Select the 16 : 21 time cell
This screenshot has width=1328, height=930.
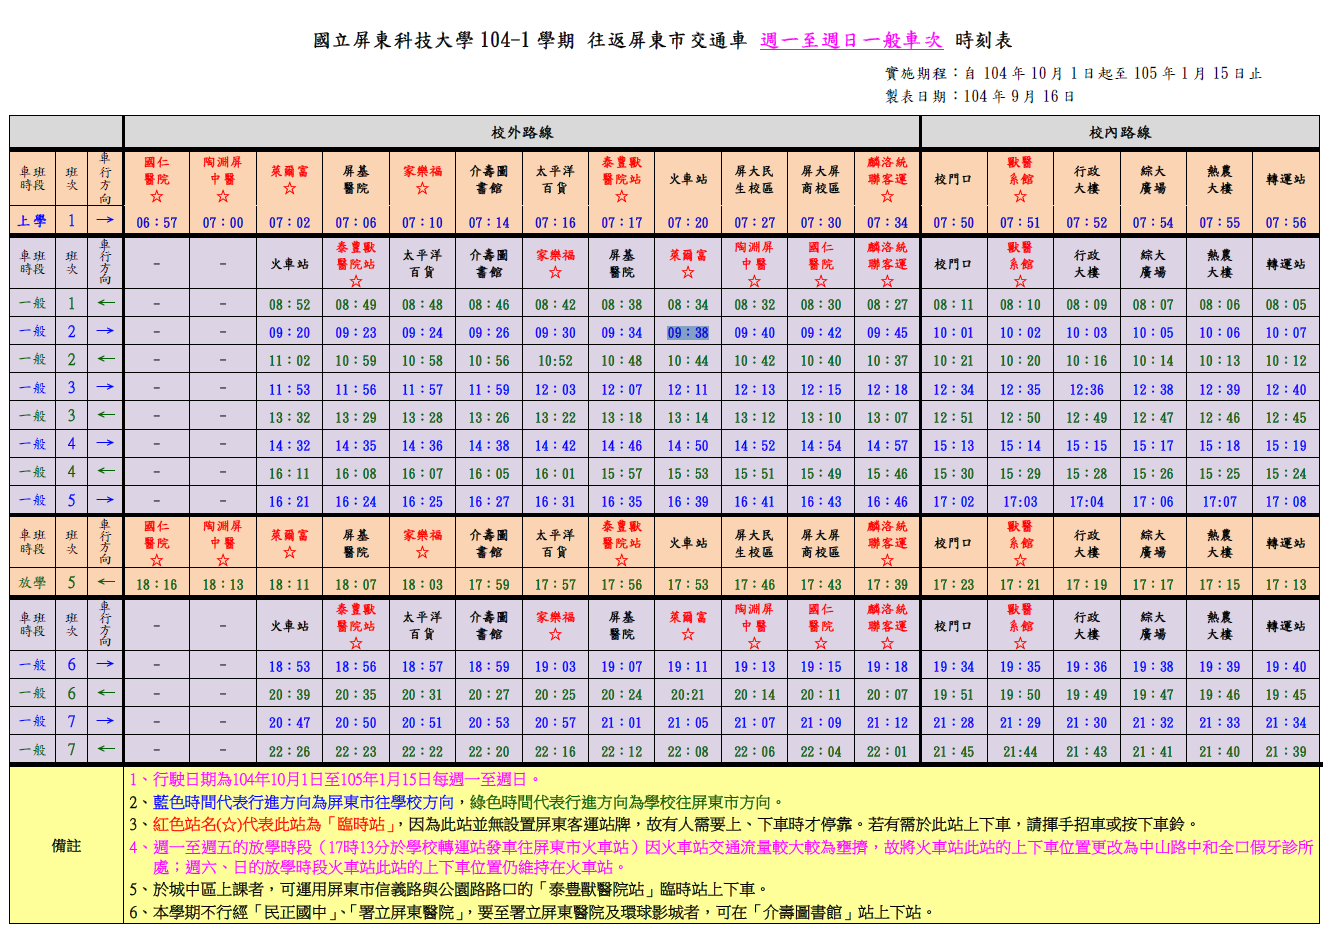(x=289, y=502)
